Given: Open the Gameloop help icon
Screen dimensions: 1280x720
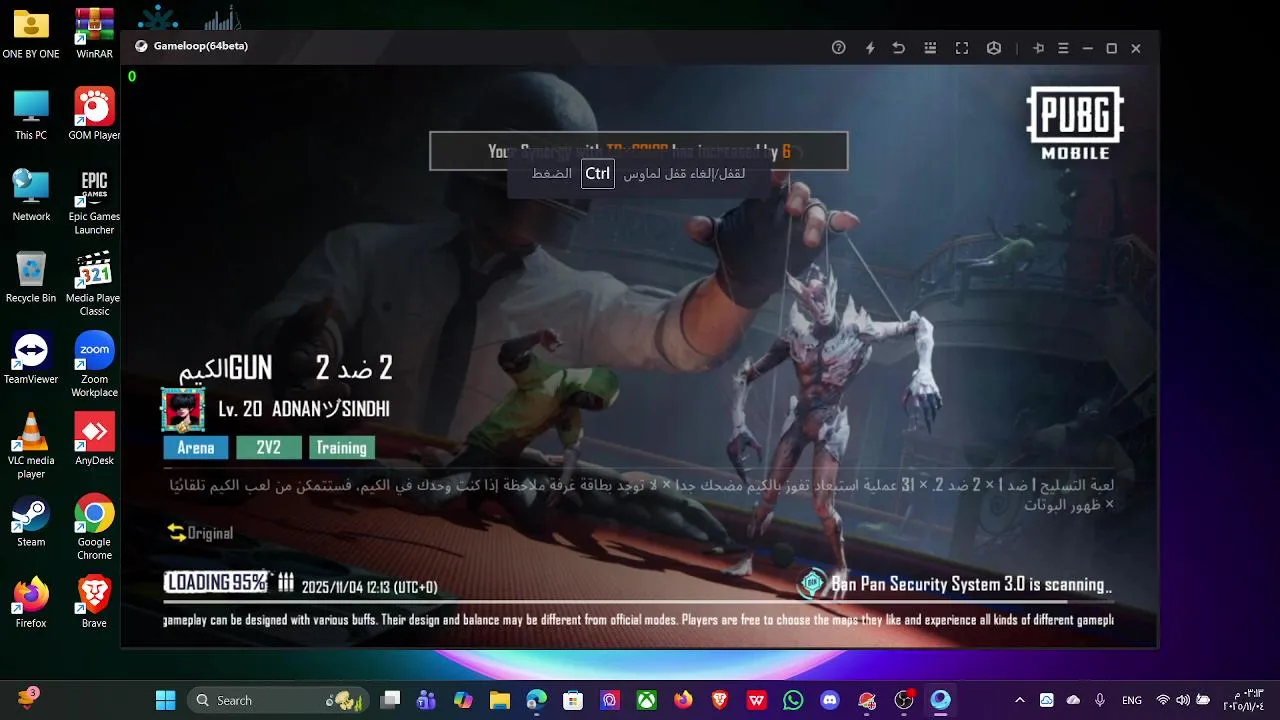Looking at the screenshot, I should point(839,48).
